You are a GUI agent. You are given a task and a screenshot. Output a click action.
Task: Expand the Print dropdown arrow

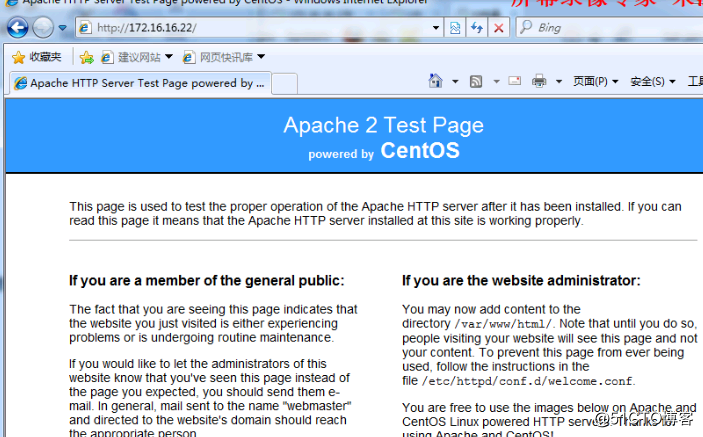pos(559,82)
